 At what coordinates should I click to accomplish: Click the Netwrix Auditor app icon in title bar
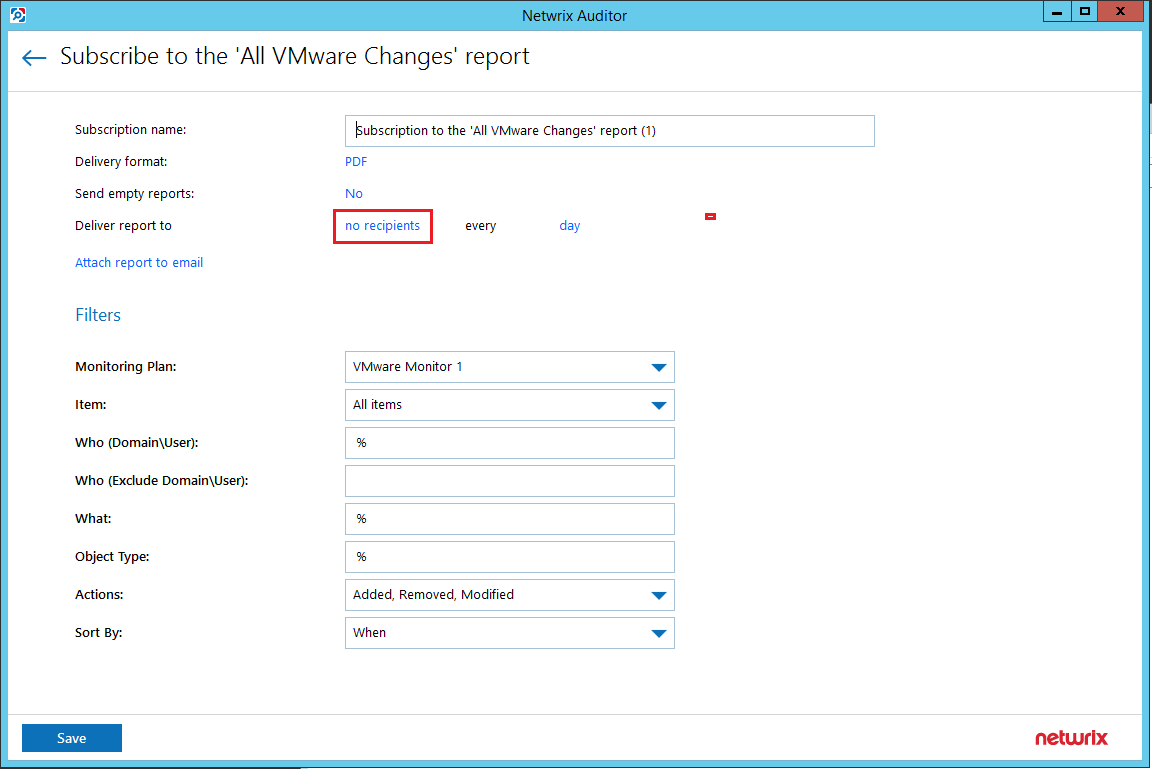(18, 15)
